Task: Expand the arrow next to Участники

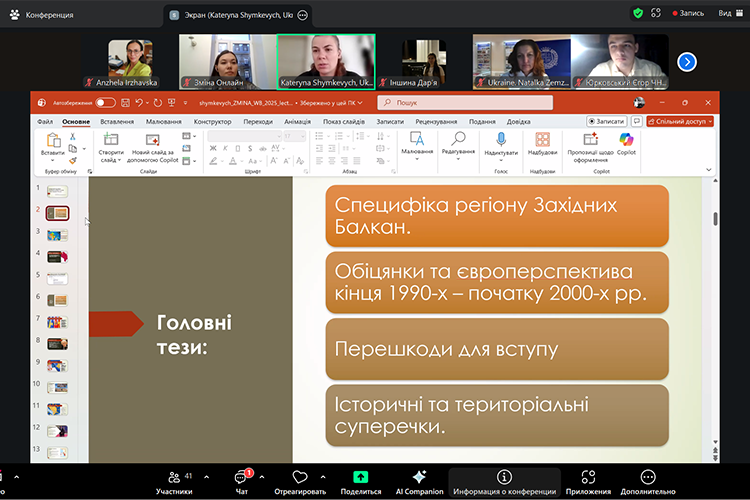Action: pyautogui.click(x=205, y=477)
